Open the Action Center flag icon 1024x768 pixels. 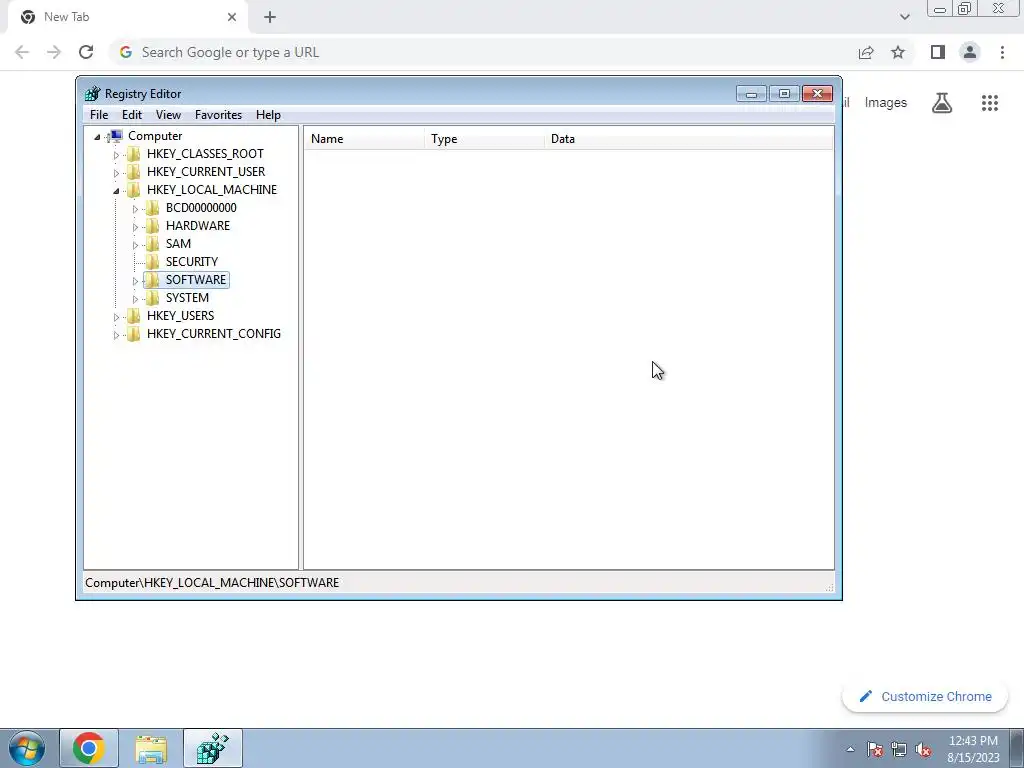coord(875,749)
